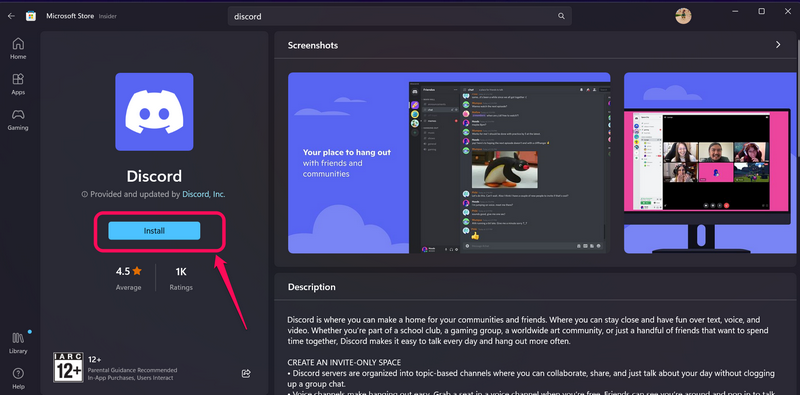This screenshot has width=800, height=395.
Task: Open the first Discord chat screenshot
Action: tap(449, 163)
